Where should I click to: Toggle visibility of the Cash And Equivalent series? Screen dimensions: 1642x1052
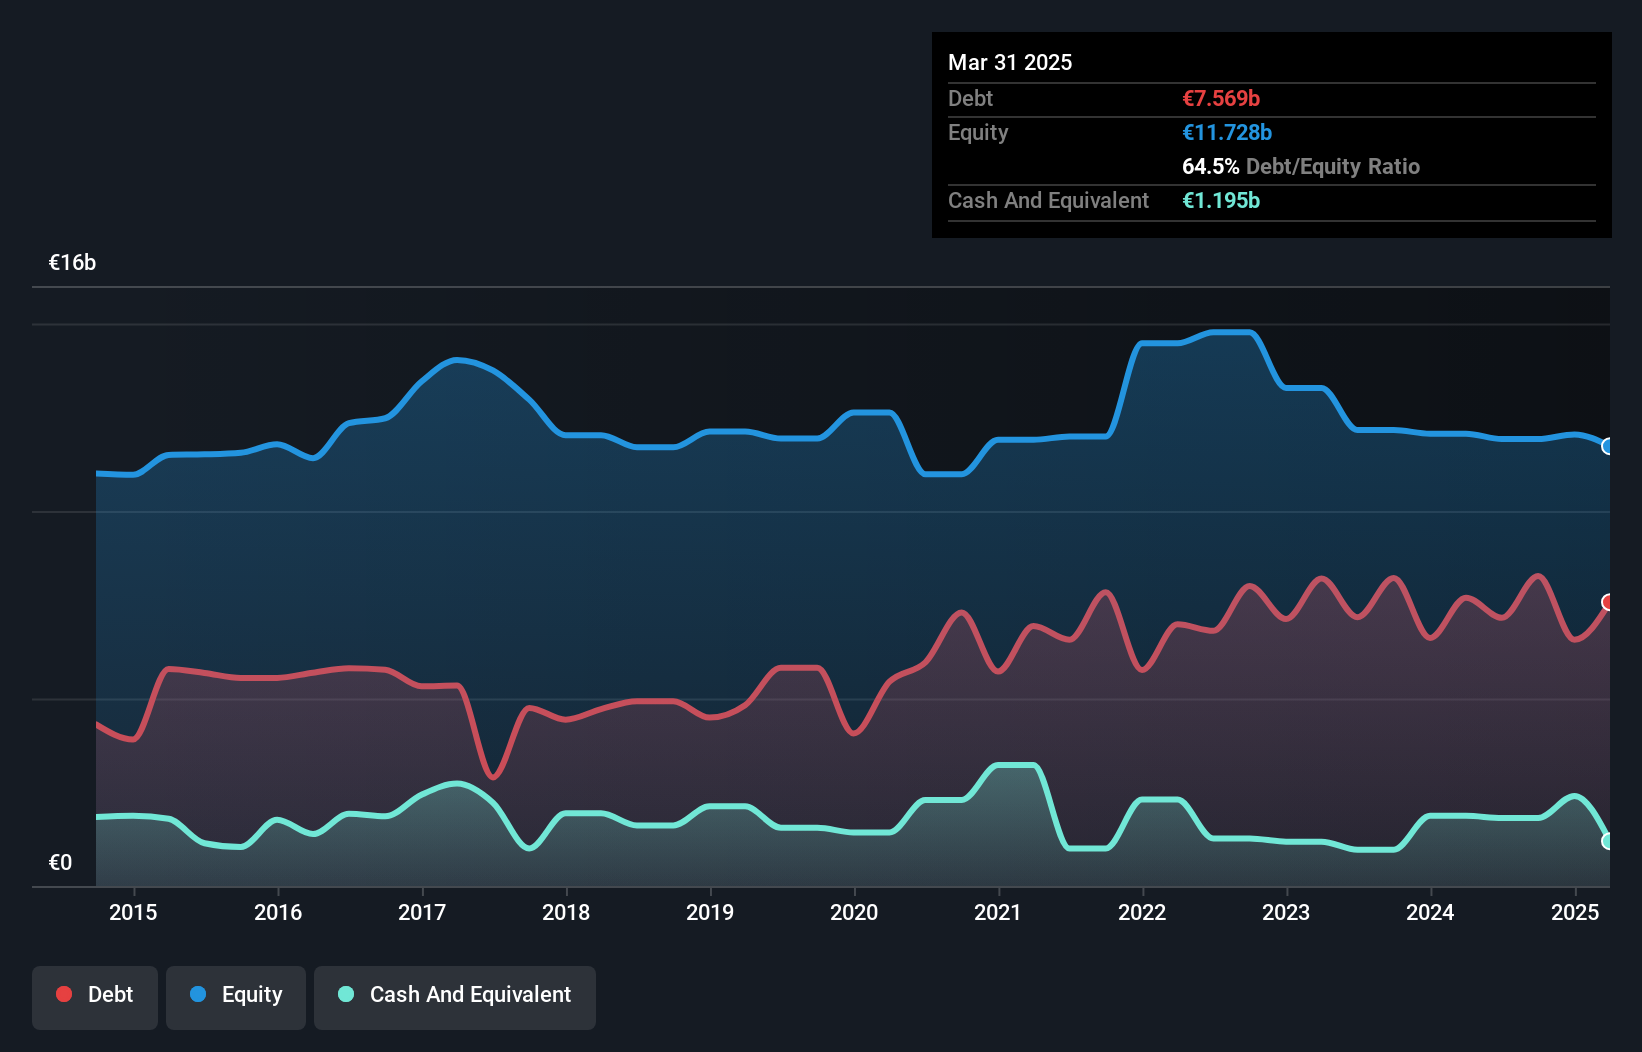[455, 995]
